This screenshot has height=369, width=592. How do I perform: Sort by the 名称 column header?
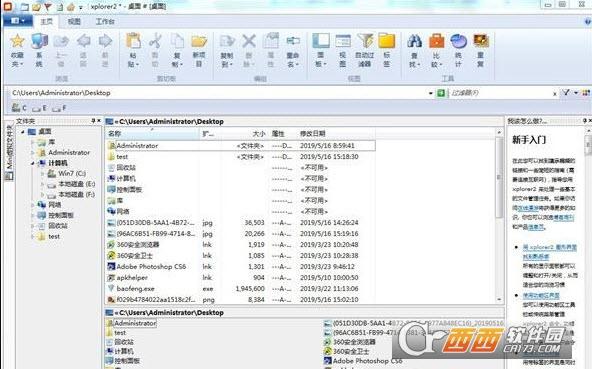click(x=152, y=134)
